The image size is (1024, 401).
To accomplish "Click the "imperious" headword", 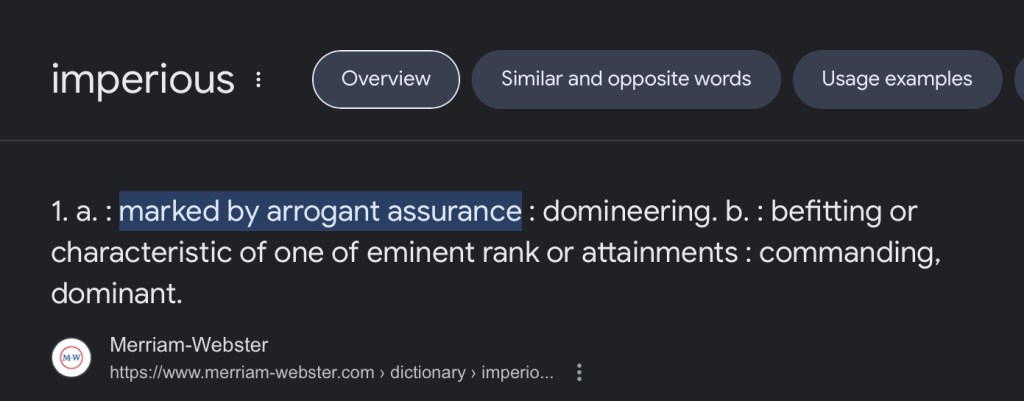I will coord(142,79).
